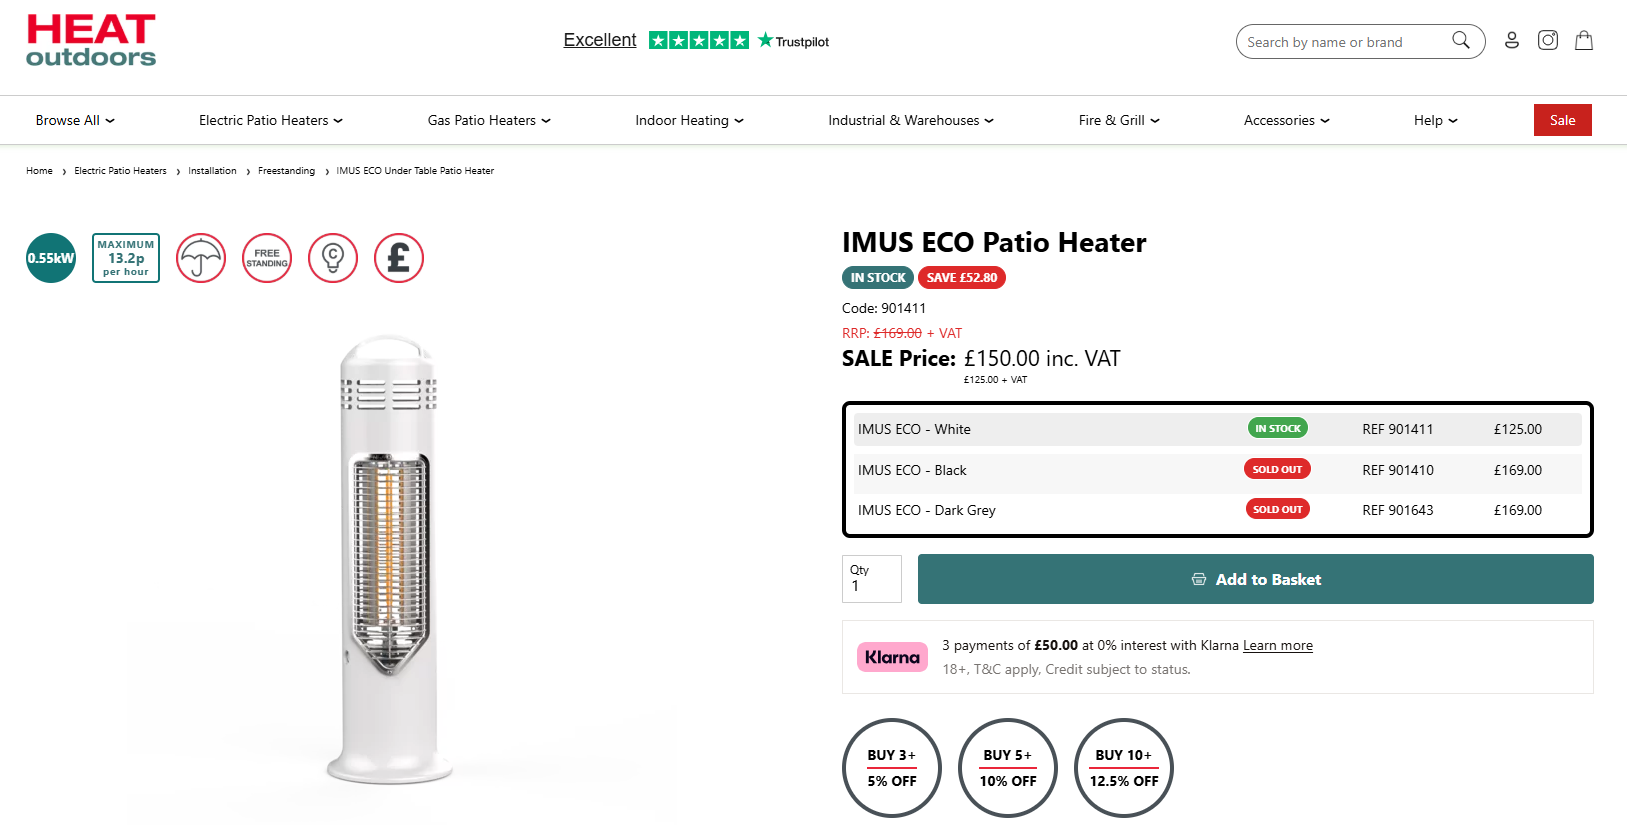Open the Fire & Grill menu

click(1119, 120)
